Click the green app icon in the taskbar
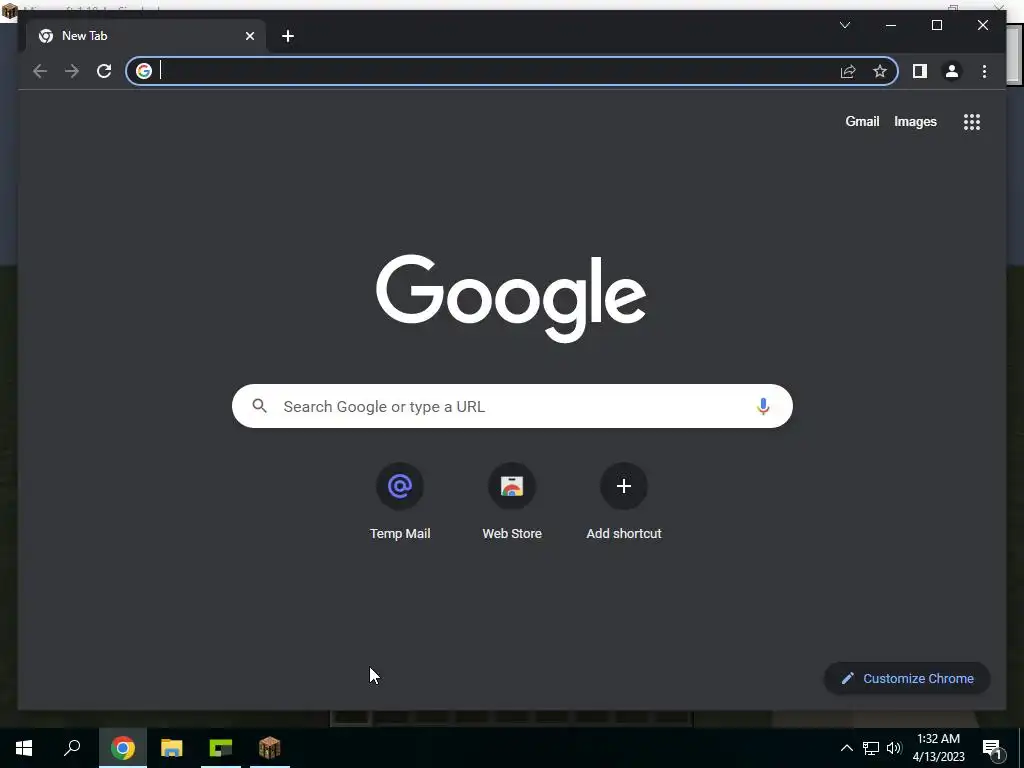 tap(221, 748)
